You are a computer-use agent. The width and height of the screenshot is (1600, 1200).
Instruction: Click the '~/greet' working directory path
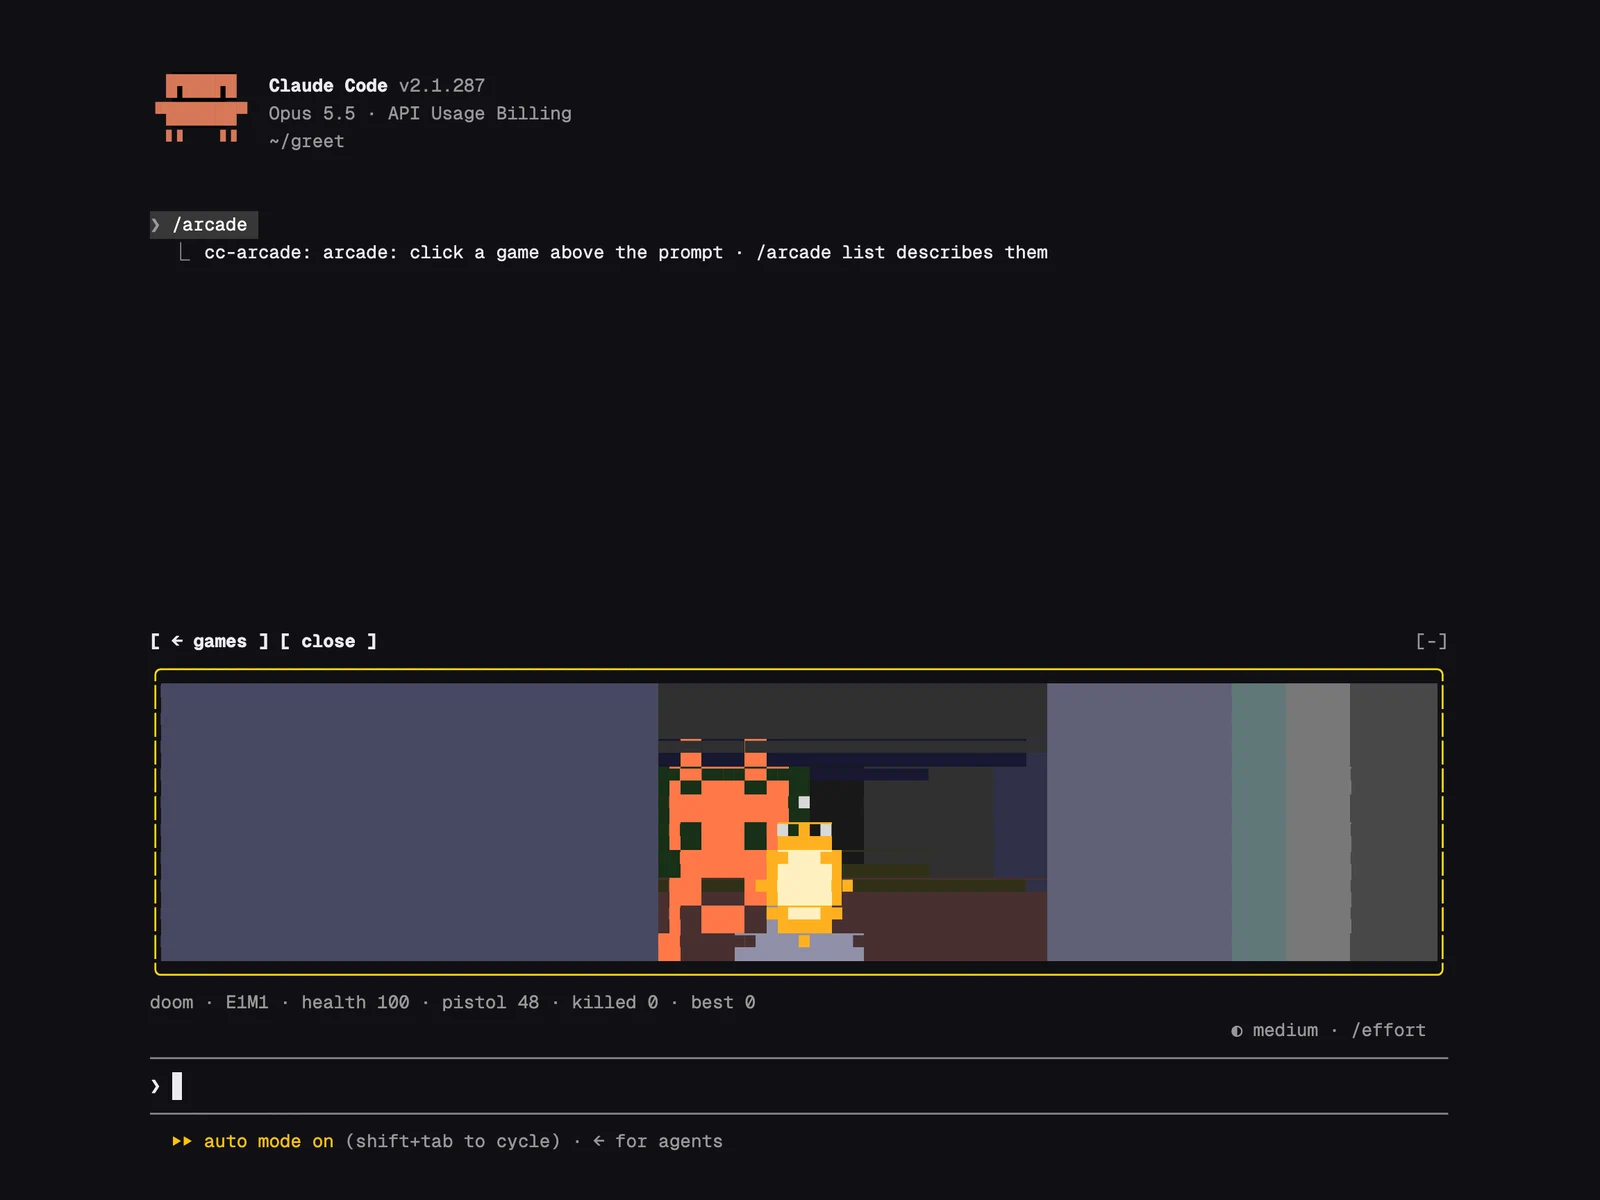(306, 142)
